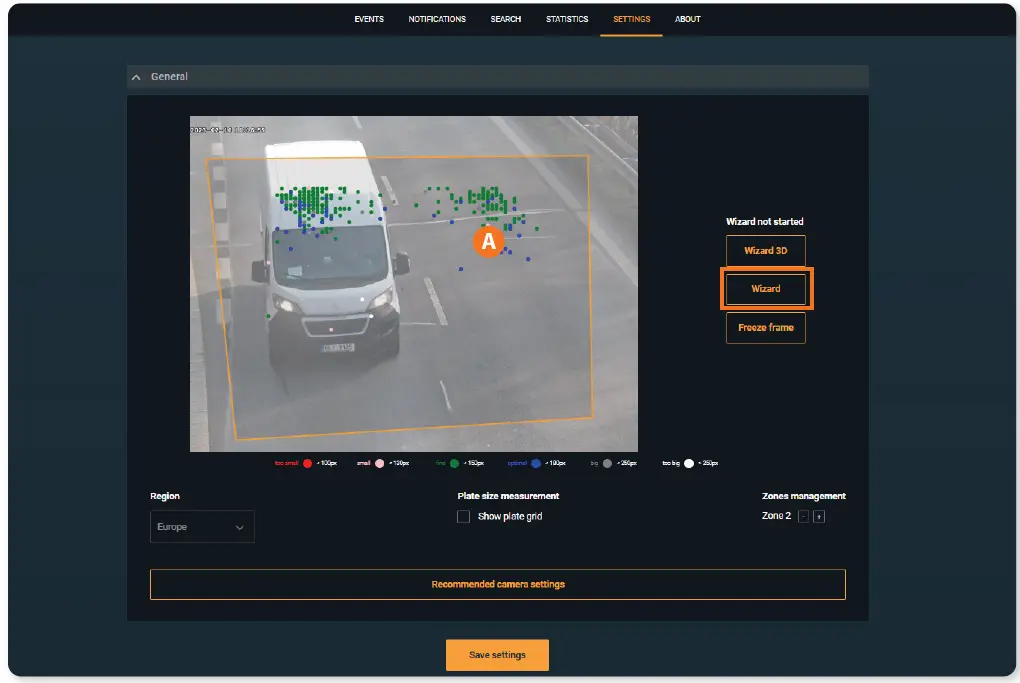
Task: Click the red 'too small' legend dot
Action: (x=307, y=464)
